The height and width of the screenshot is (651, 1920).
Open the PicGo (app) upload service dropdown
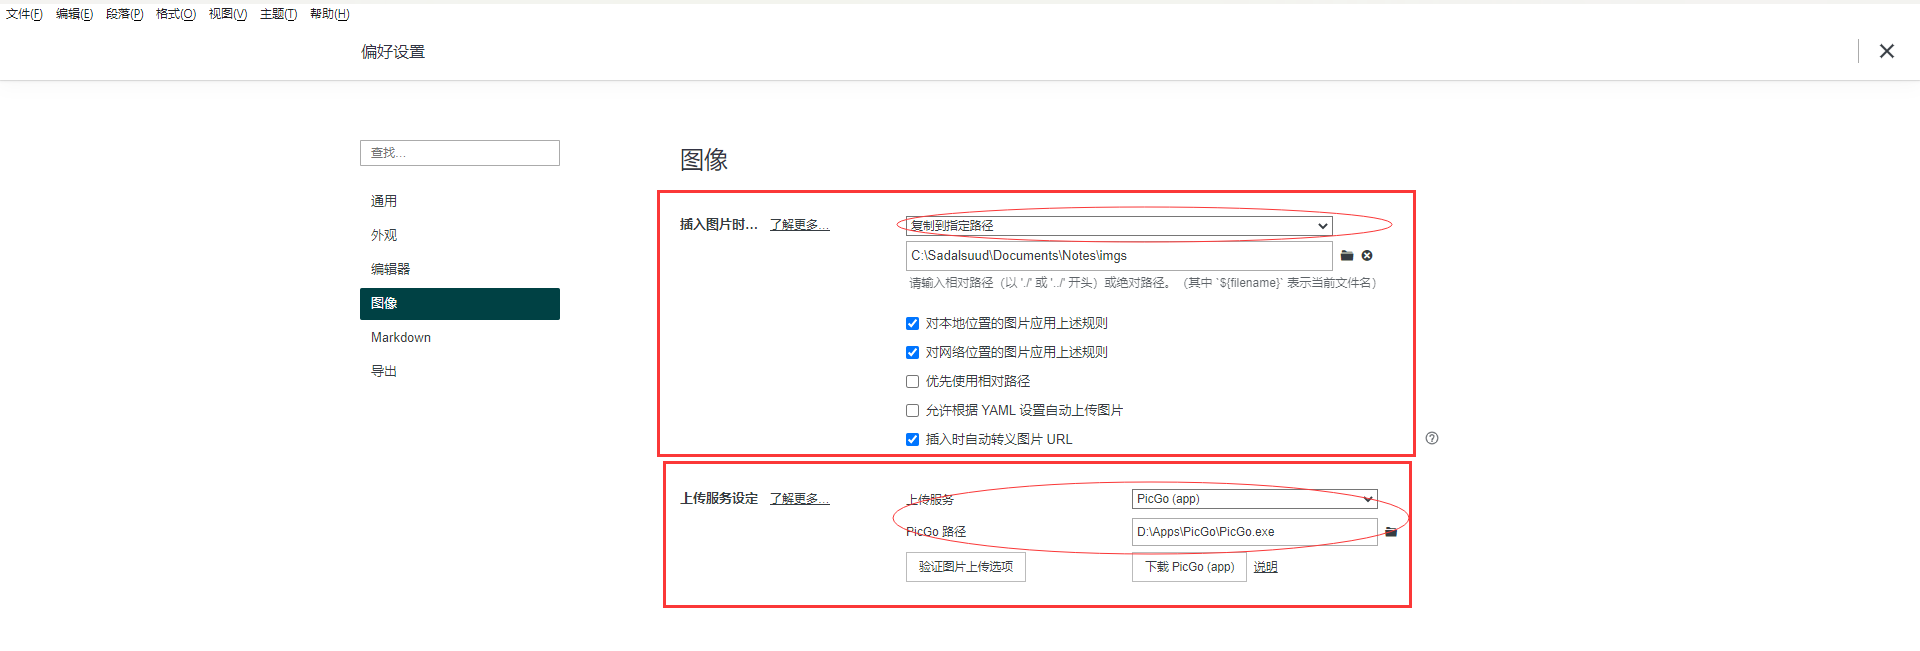(1254, 499)
